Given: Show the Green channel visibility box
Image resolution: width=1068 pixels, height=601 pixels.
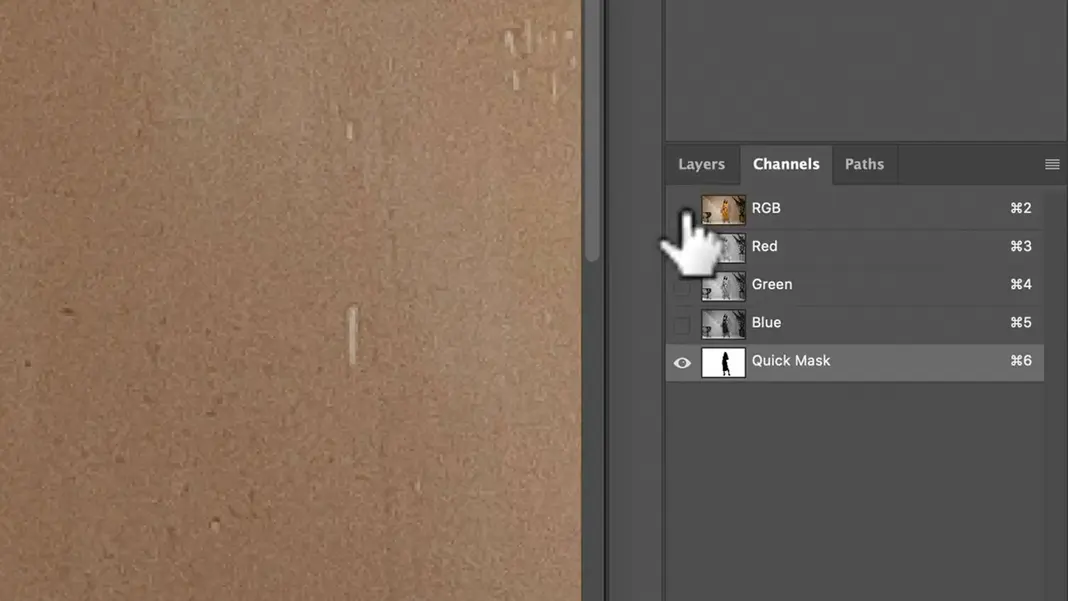Looking at the screenshot, I should coord(682,287).
